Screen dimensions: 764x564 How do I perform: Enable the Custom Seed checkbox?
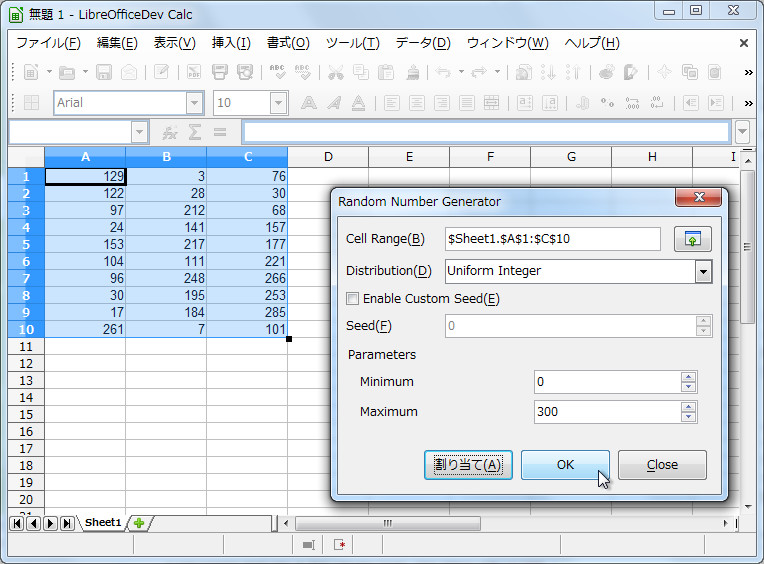pos(352,299)
